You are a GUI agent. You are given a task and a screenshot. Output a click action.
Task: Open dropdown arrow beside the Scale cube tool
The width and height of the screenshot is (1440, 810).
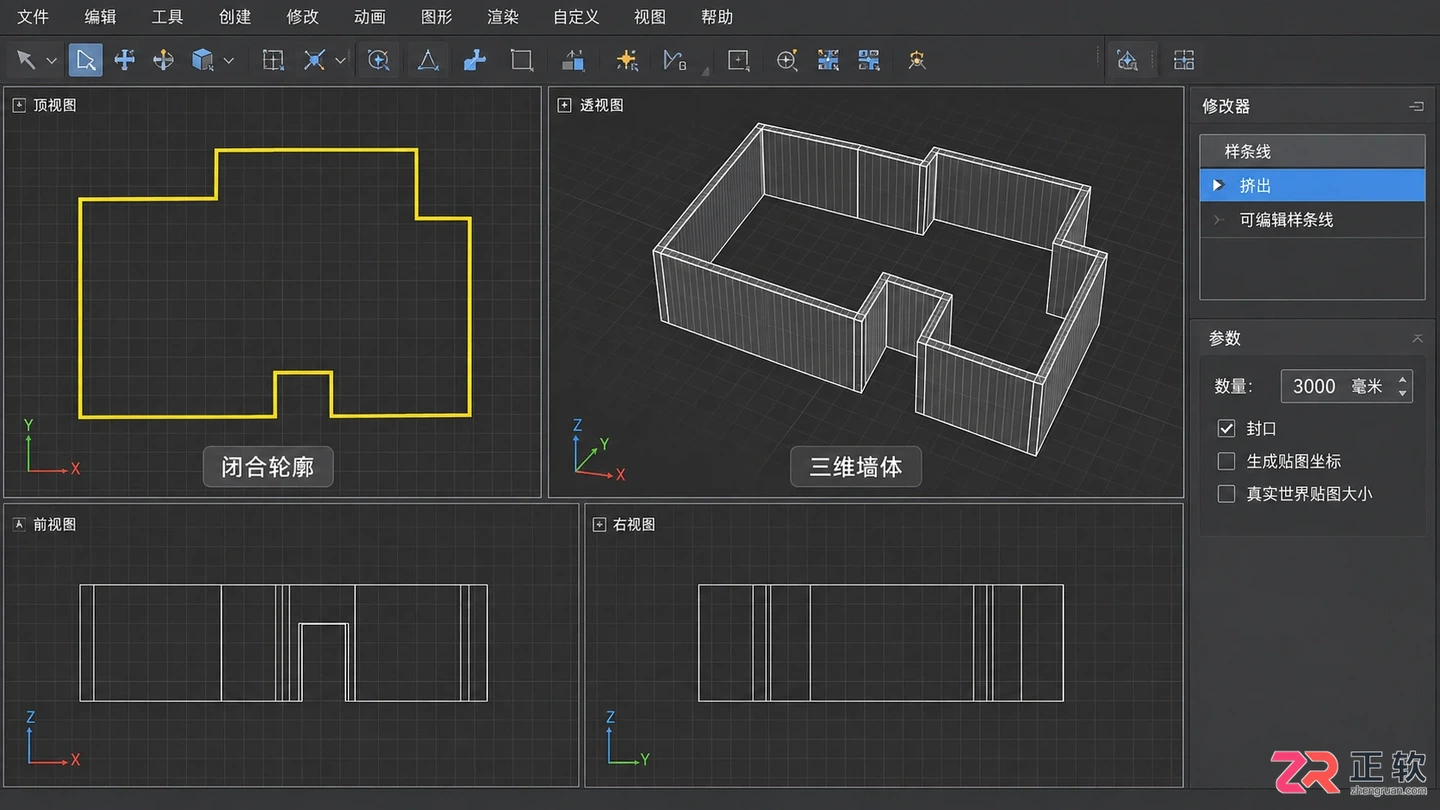(229, 61)
